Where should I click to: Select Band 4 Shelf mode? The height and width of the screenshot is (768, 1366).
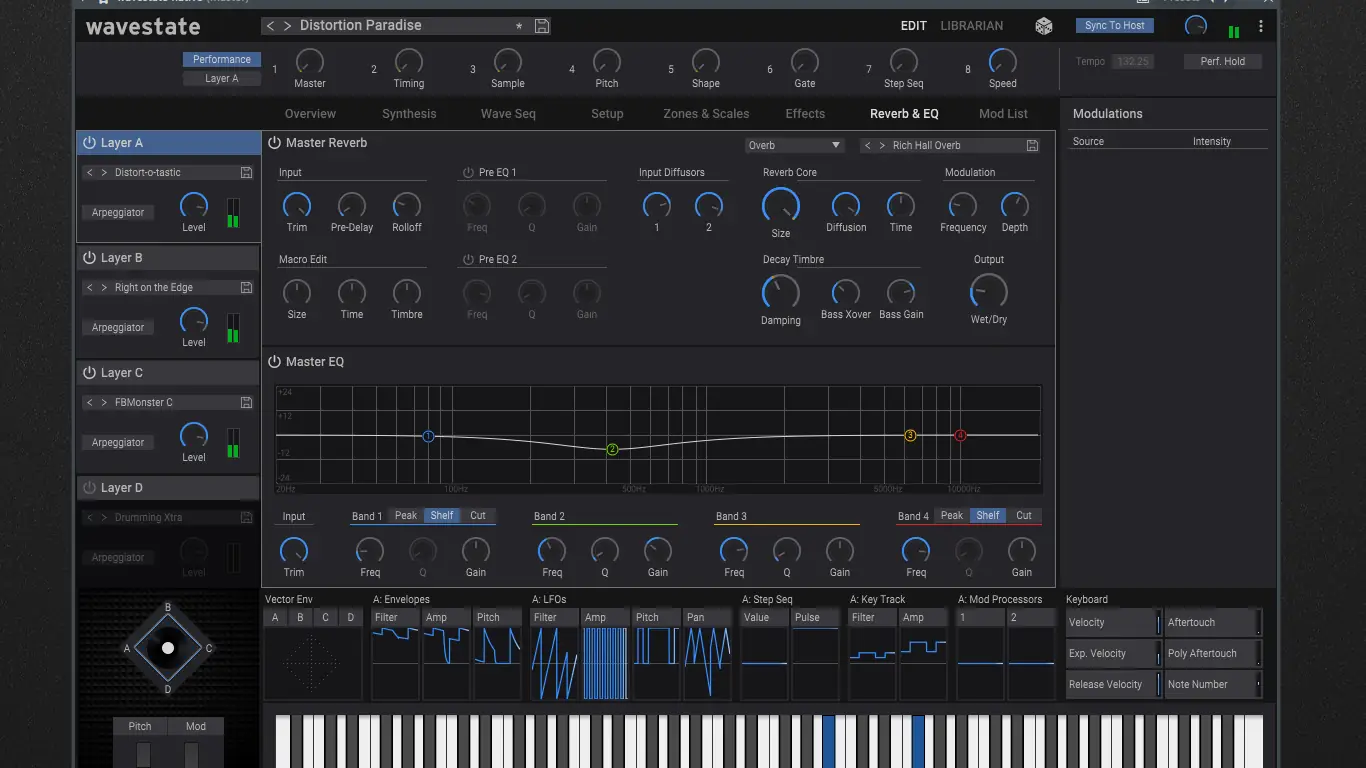[x=988, y=516]
